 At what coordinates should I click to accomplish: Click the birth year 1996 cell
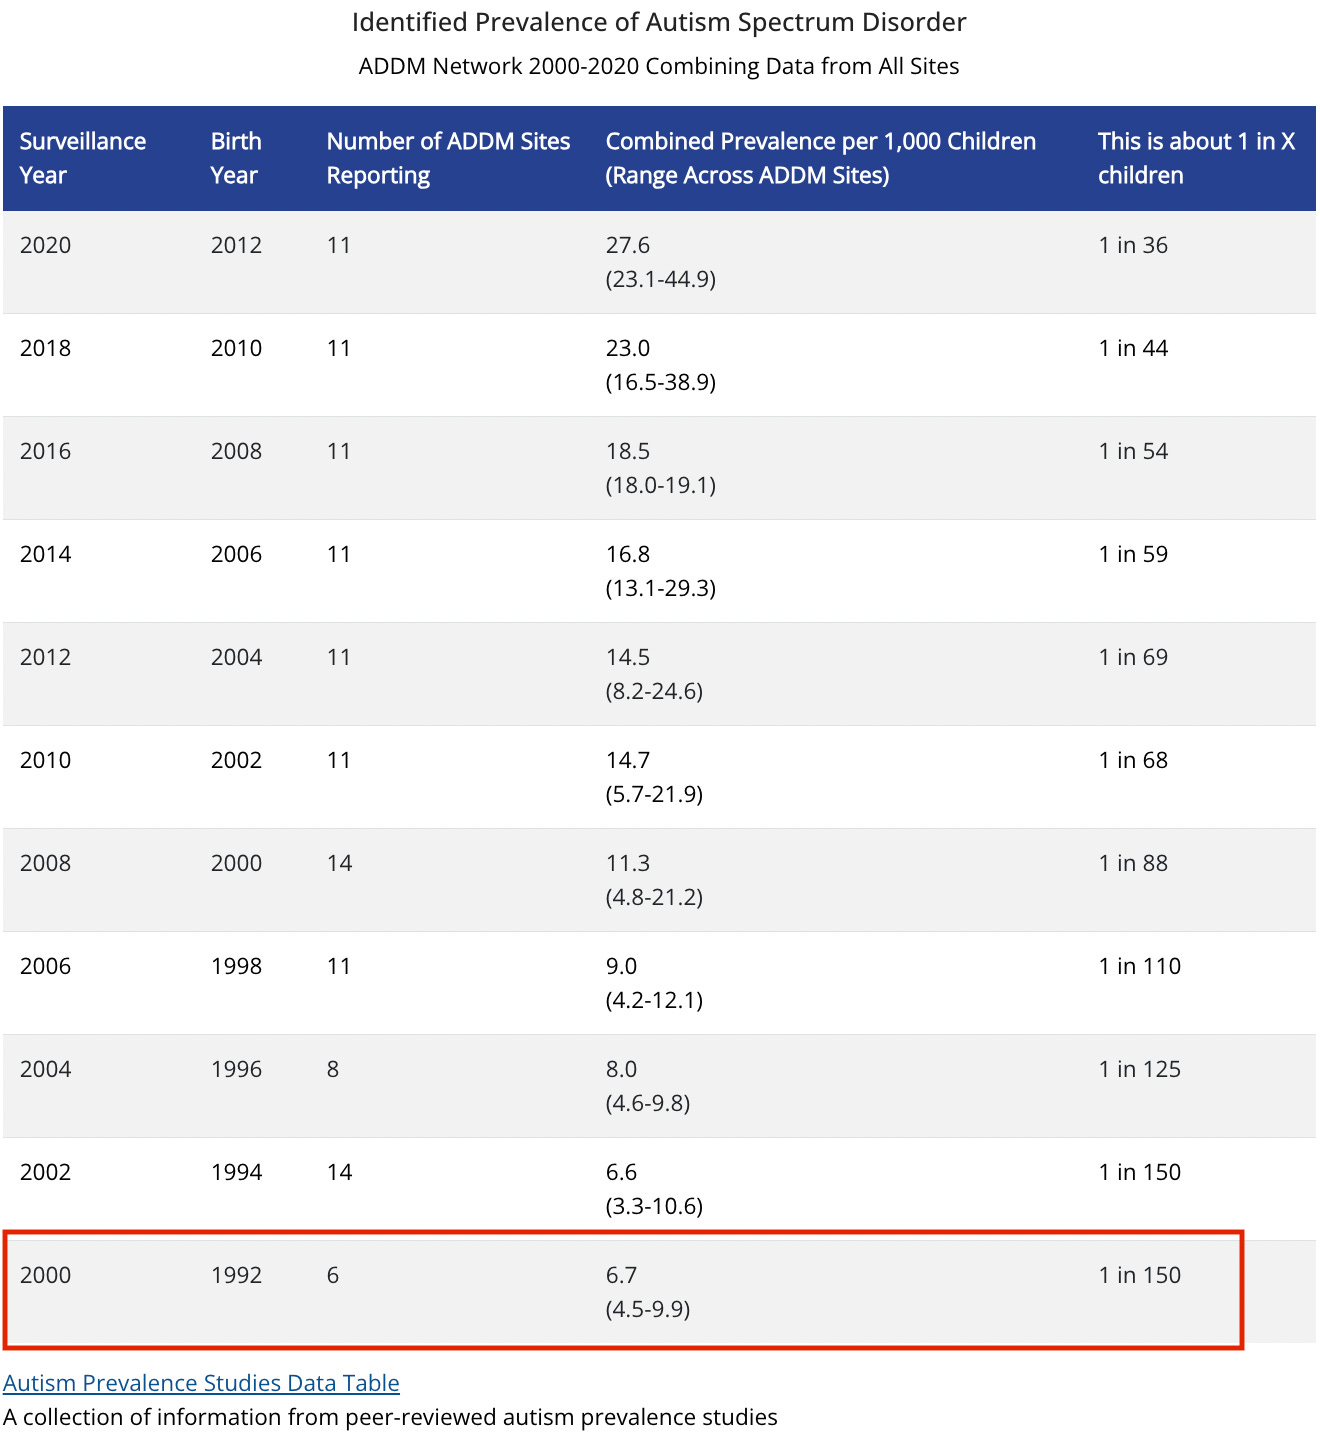(237, 1069)
